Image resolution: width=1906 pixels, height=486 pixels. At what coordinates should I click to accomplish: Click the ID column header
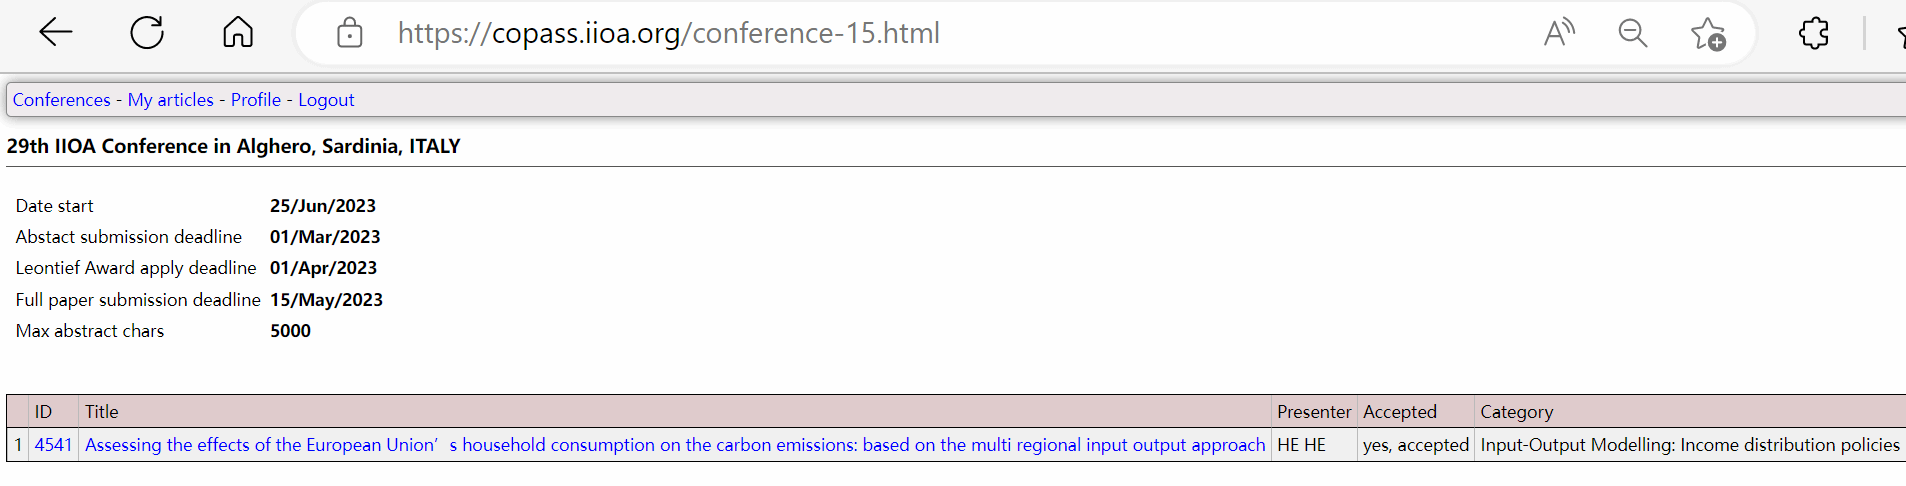43,412
